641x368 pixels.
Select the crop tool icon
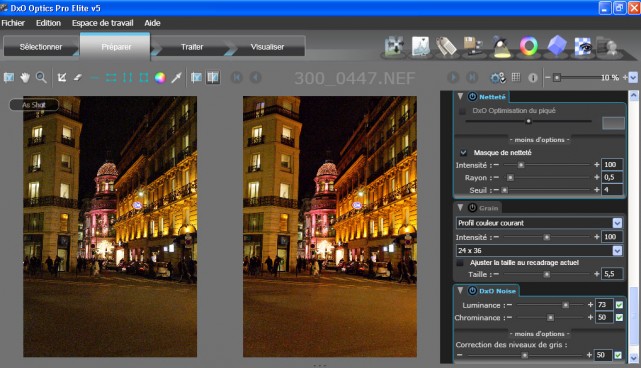click(x=62, y=77)
